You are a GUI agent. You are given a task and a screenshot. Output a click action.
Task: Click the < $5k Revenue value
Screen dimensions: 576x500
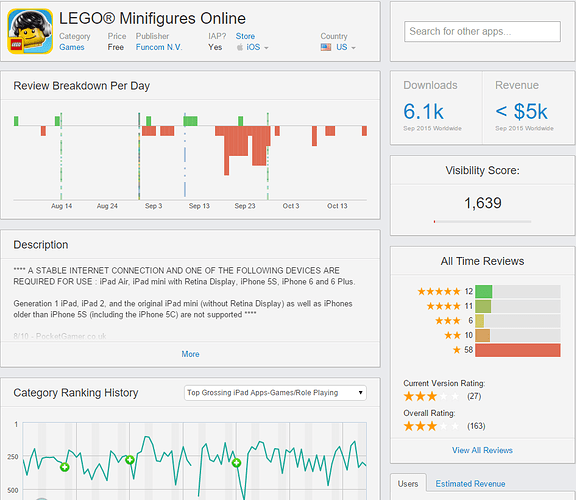[x=521, y=112]
